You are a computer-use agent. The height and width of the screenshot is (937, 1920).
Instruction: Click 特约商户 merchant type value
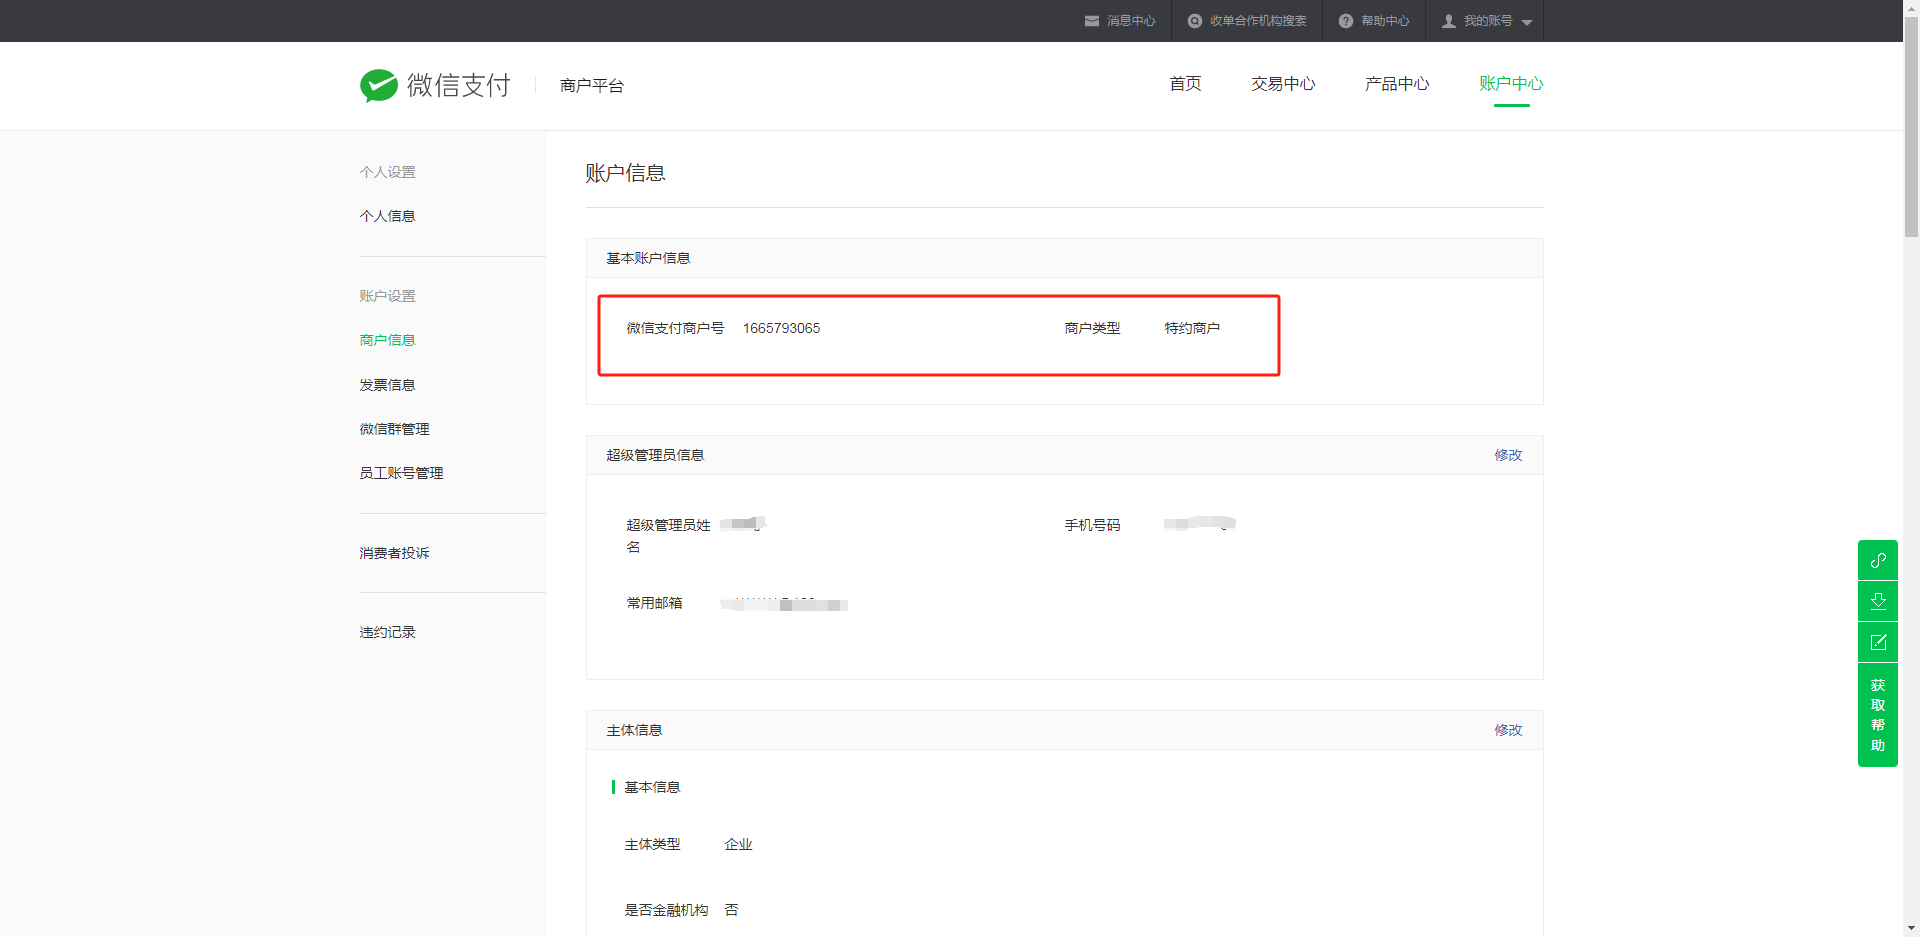point(1192,328)
